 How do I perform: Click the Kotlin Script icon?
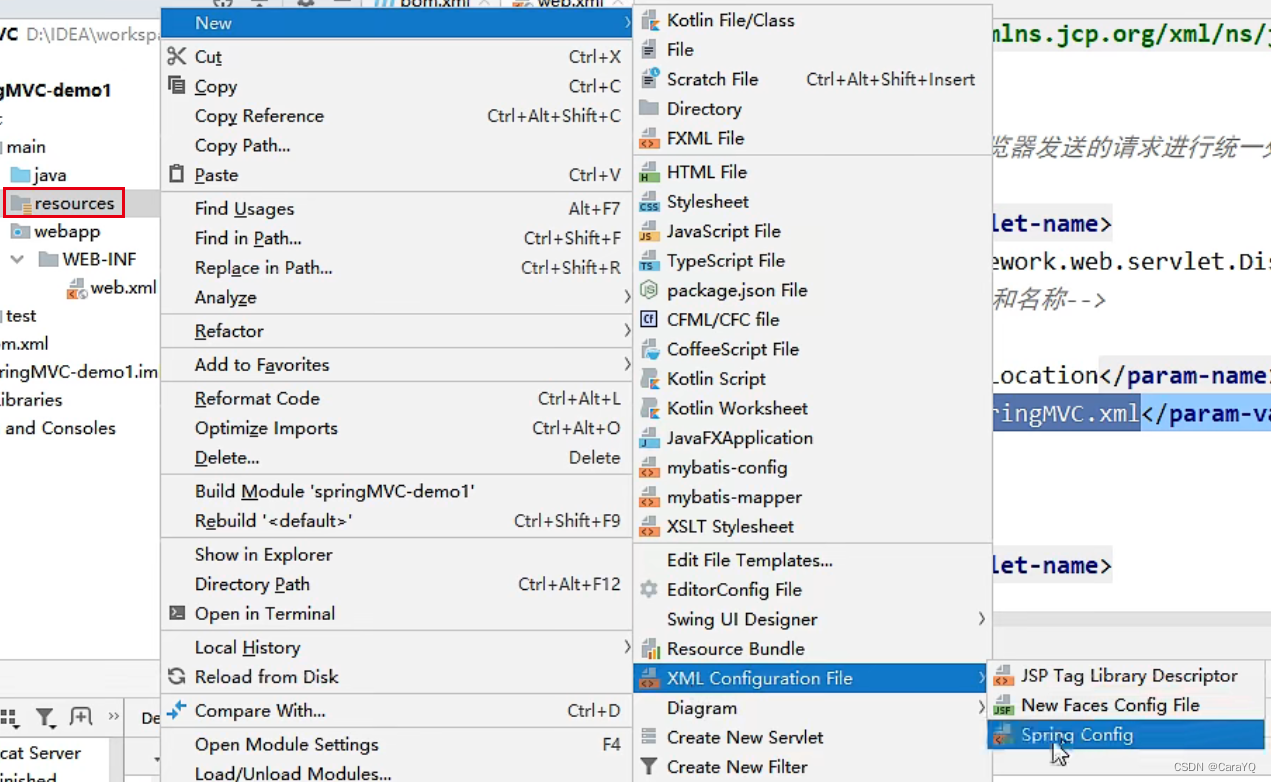click(x=650, y=379)
